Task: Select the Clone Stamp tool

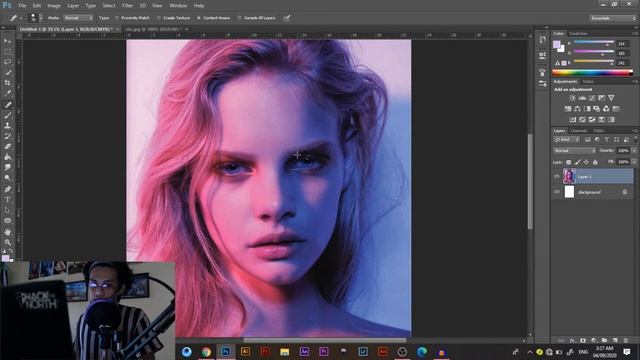Action: [x=7, y=126]
